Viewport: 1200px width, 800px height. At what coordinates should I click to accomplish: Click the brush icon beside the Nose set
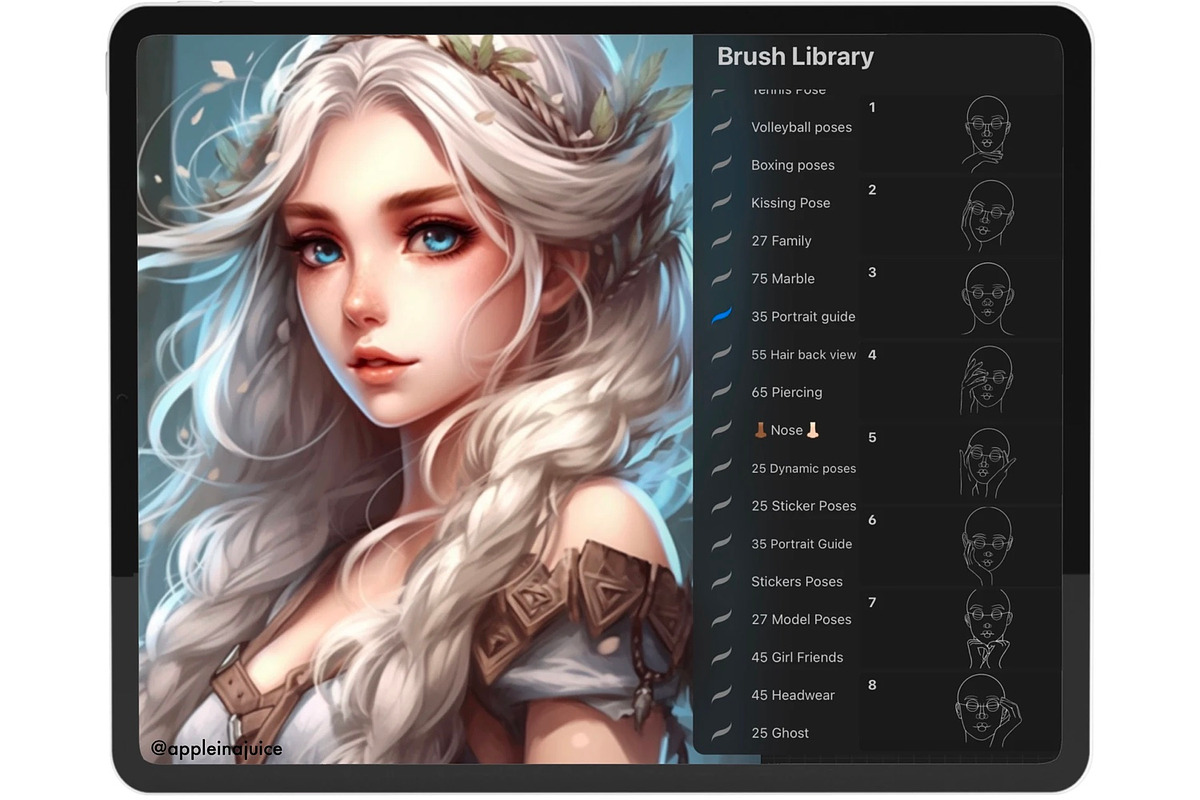pyautogui.click(x=721, y=430)
